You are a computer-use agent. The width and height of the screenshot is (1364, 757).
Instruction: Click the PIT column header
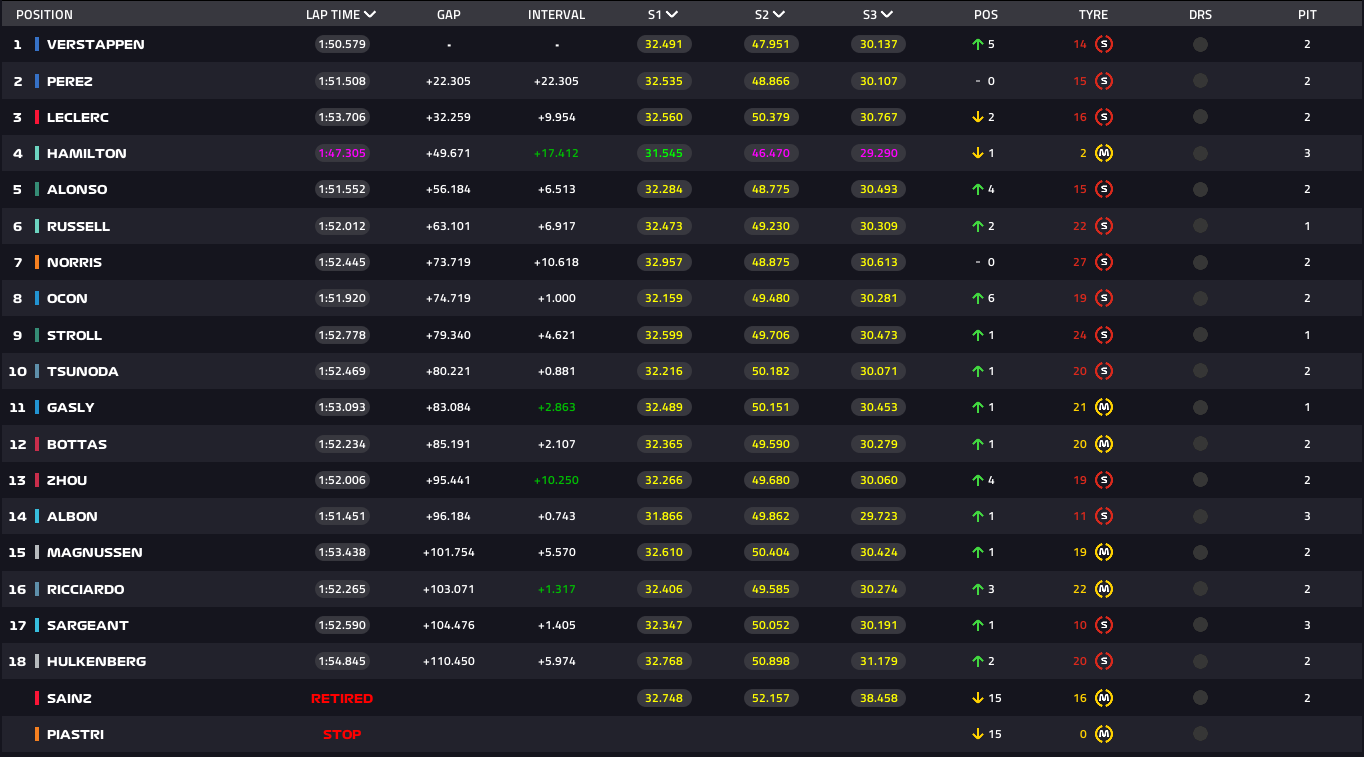click(1307, 15)
